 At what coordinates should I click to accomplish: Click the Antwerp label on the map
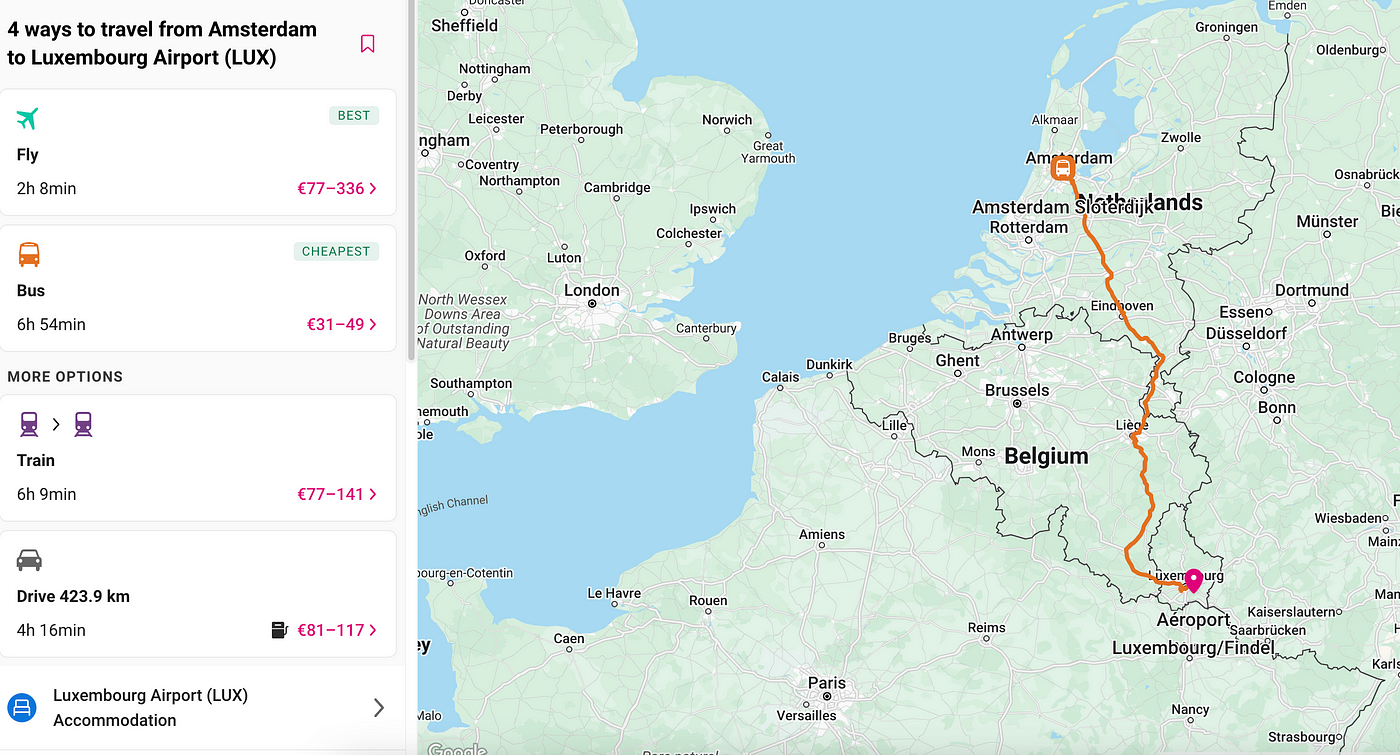1021,335
